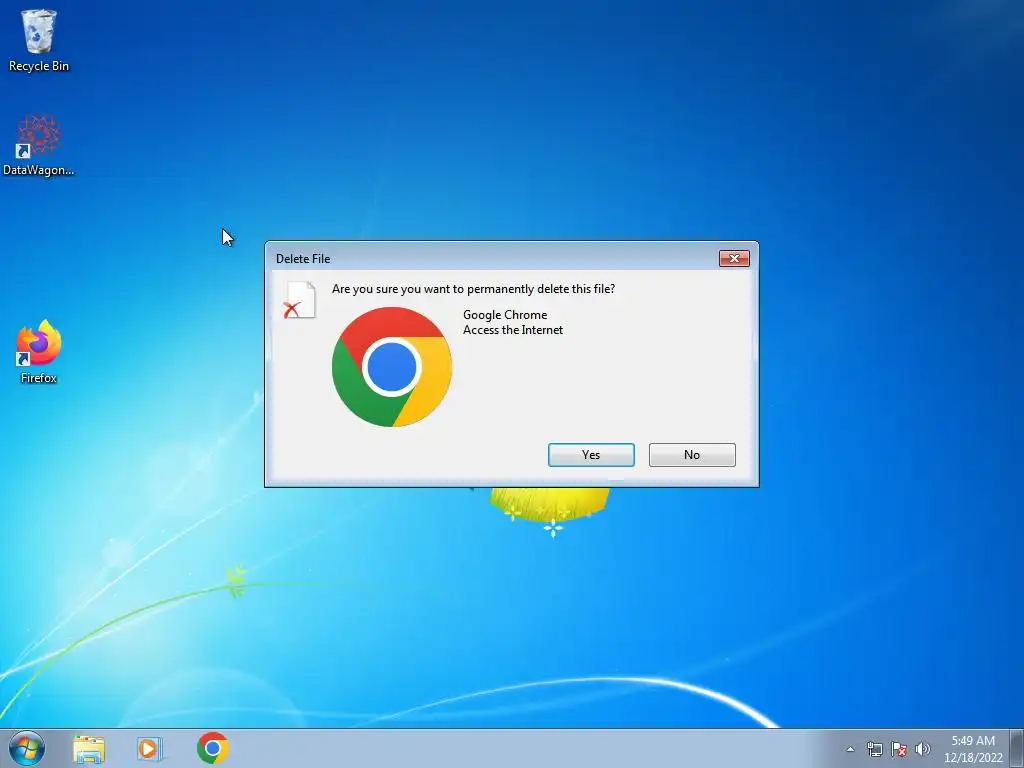
Task: Click the "Google Chrome" file name text
Action: coord(505,315)
